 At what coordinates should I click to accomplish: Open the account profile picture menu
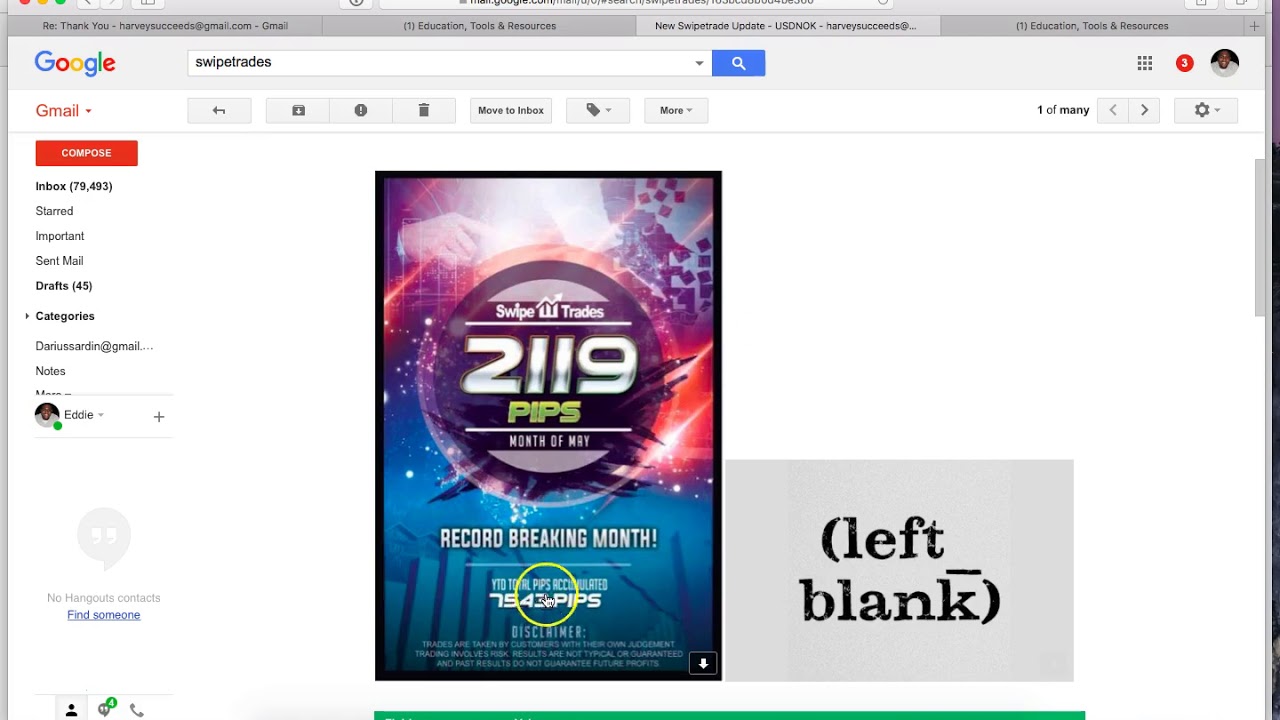click(1224, 63)
